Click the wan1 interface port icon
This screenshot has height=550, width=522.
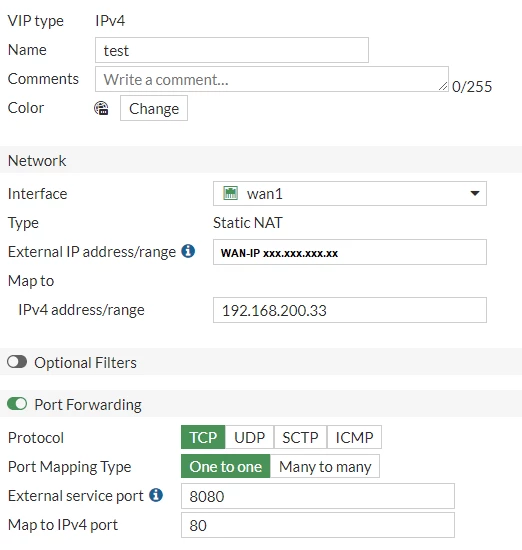[x=230, y=193]
